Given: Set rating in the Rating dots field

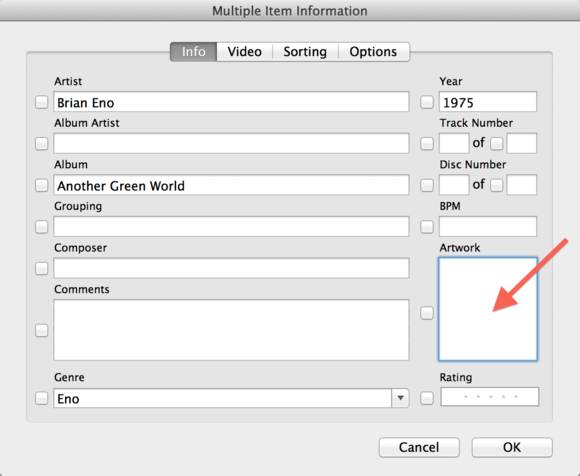Looking at the screenshot, I should coord(490,397).
